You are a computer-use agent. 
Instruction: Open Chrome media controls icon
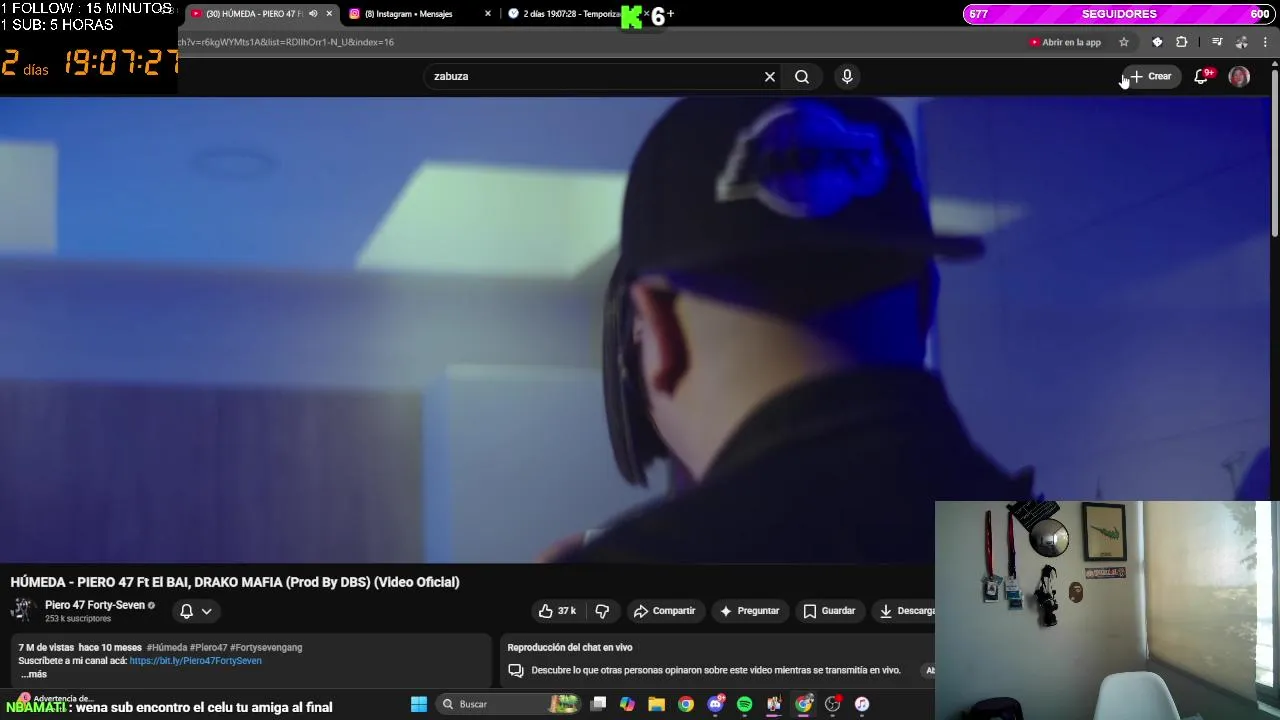[1217, 42]
